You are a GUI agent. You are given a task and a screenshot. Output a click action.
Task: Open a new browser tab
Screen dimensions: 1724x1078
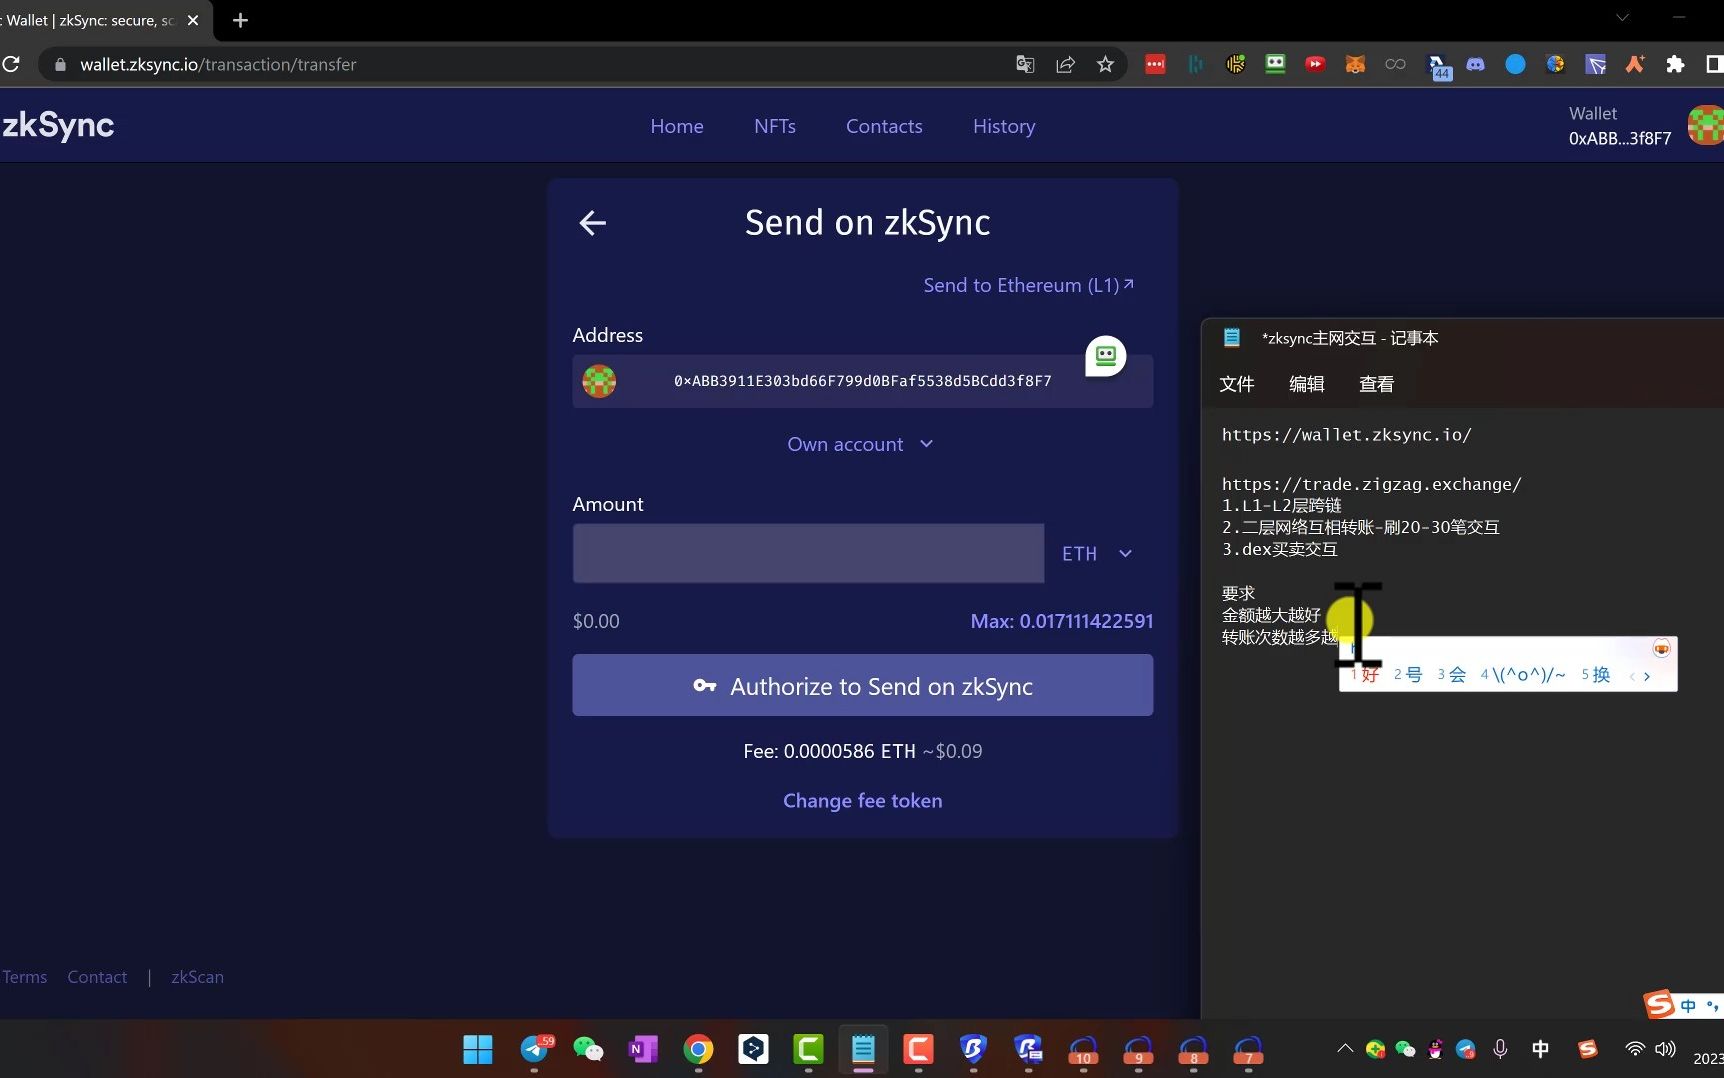[x=240, y=20]
